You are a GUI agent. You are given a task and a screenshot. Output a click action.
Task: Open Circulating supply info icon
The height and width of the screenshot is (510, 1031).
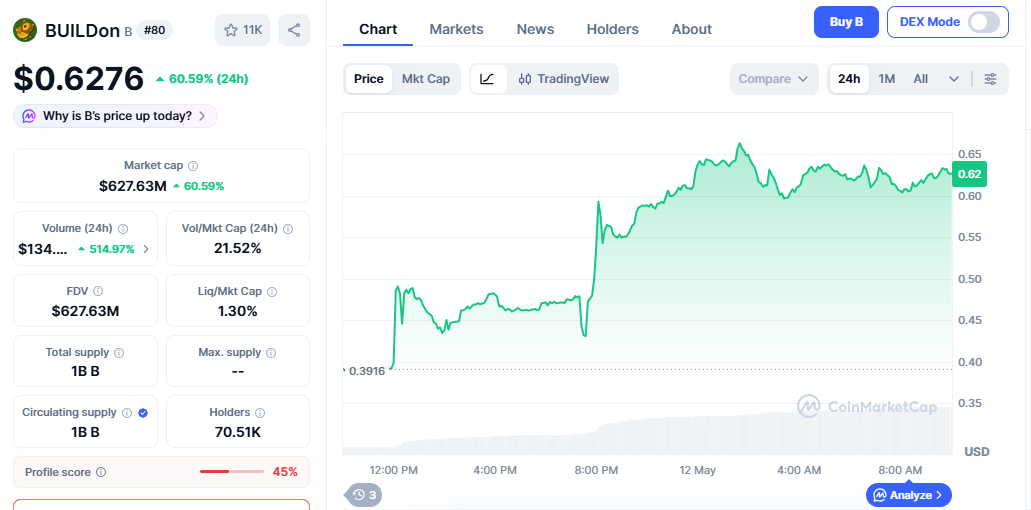click(128, 413)
